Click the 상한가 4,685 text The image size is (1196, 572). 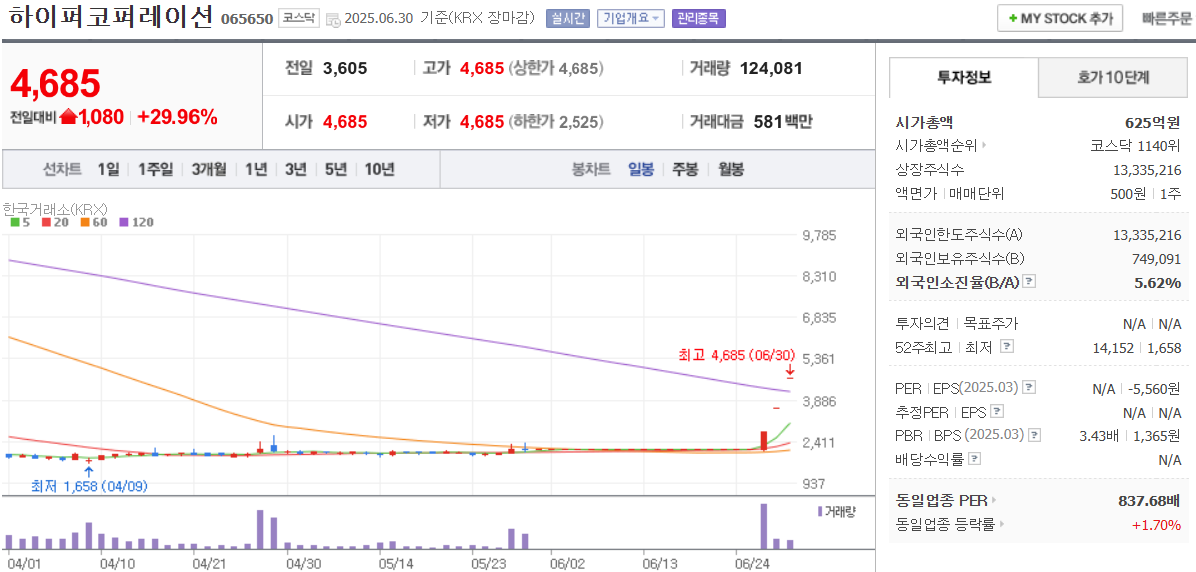tap(557, 69)
